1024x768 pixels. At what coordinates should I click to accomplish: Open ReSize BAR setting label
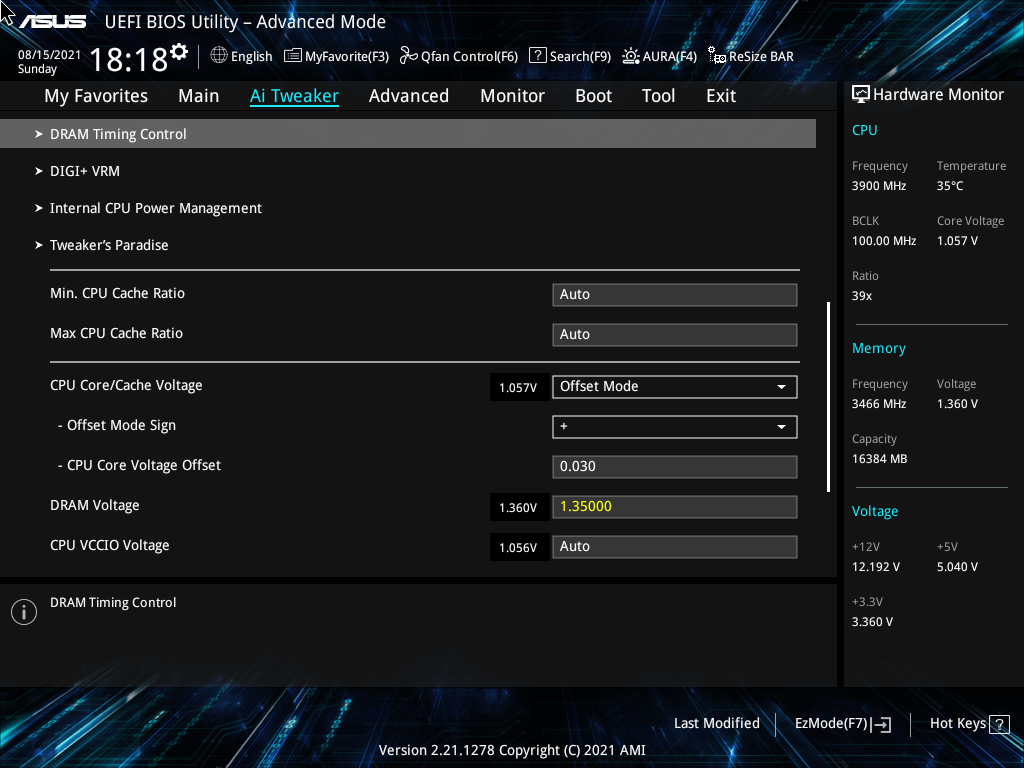click(x=761, y=57)
